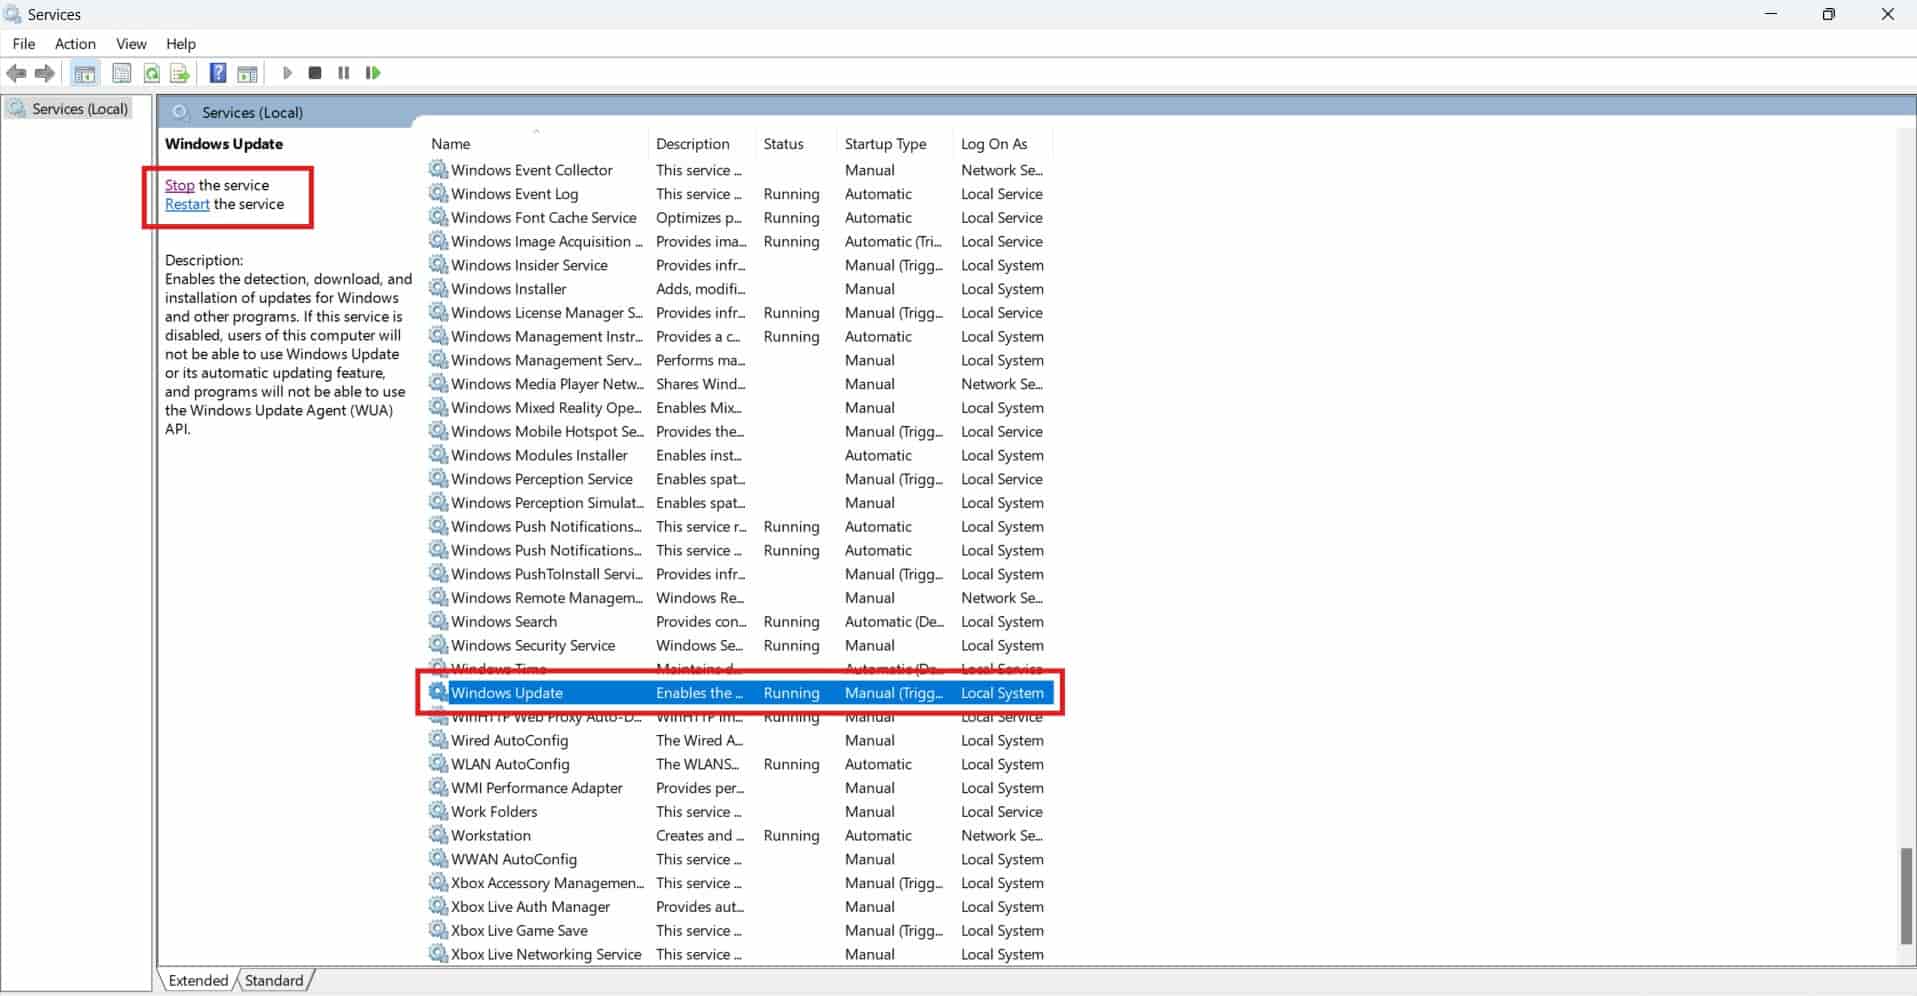The width and height of the screenshot is (1917, 996).
Task: Toggle the Show/Hide Action Pane icon
Action: [x=247, y=73]
